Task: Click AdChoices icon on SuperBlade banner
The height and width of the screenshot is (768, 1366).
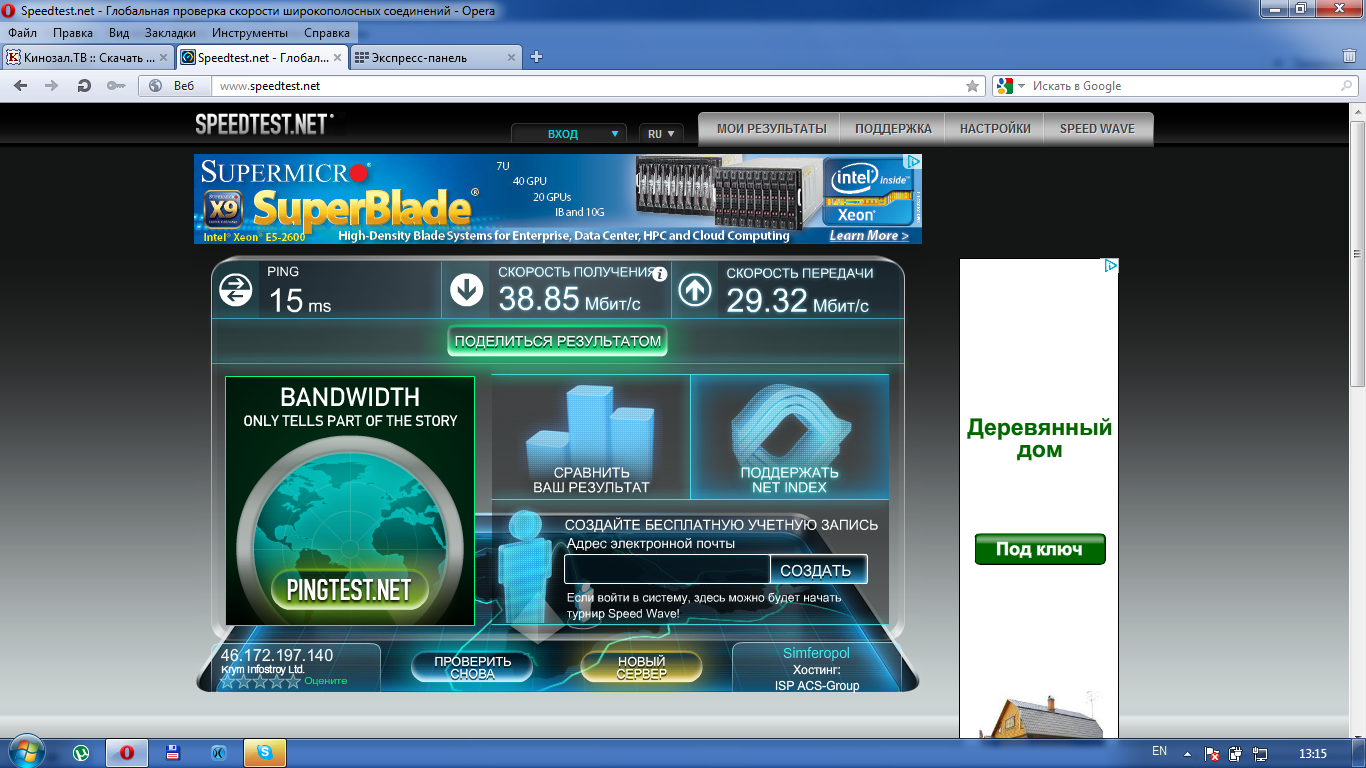Action: [x=912, y=161]
